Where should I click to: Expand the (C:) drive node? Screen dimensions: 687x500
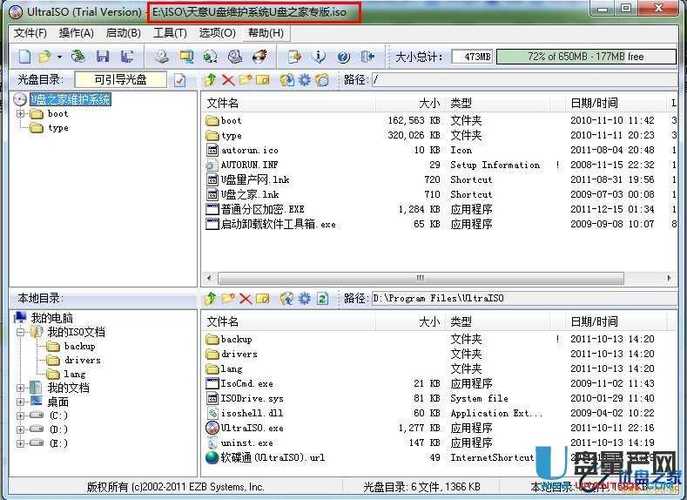pos(20,416)
